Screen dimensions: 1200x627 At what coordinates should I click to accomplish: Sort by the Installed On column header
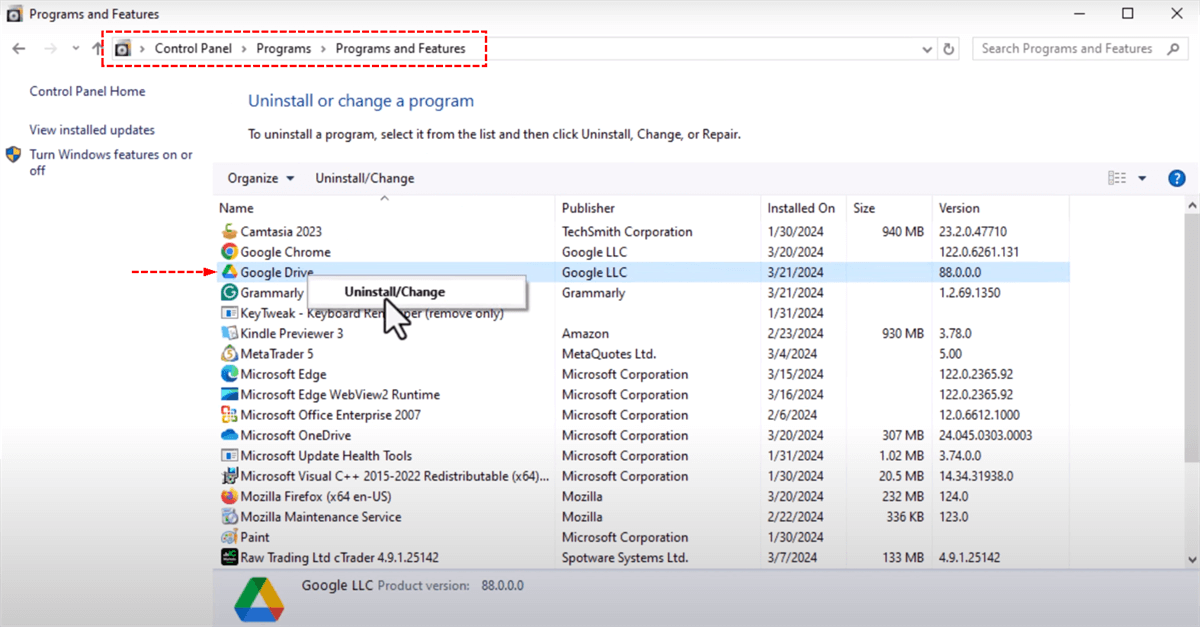(x=804, y=208)
